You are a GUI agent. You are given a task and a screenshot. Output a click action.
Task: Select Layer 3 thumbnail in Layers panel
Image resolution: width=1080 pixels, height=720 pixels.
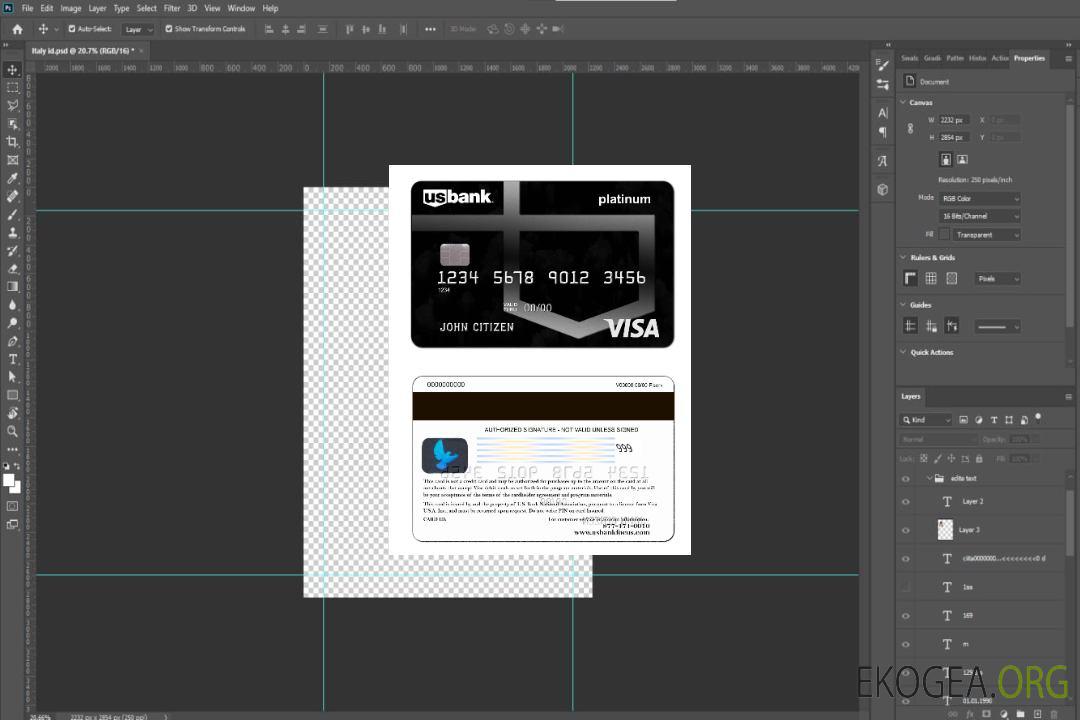(x=946, y=530)
